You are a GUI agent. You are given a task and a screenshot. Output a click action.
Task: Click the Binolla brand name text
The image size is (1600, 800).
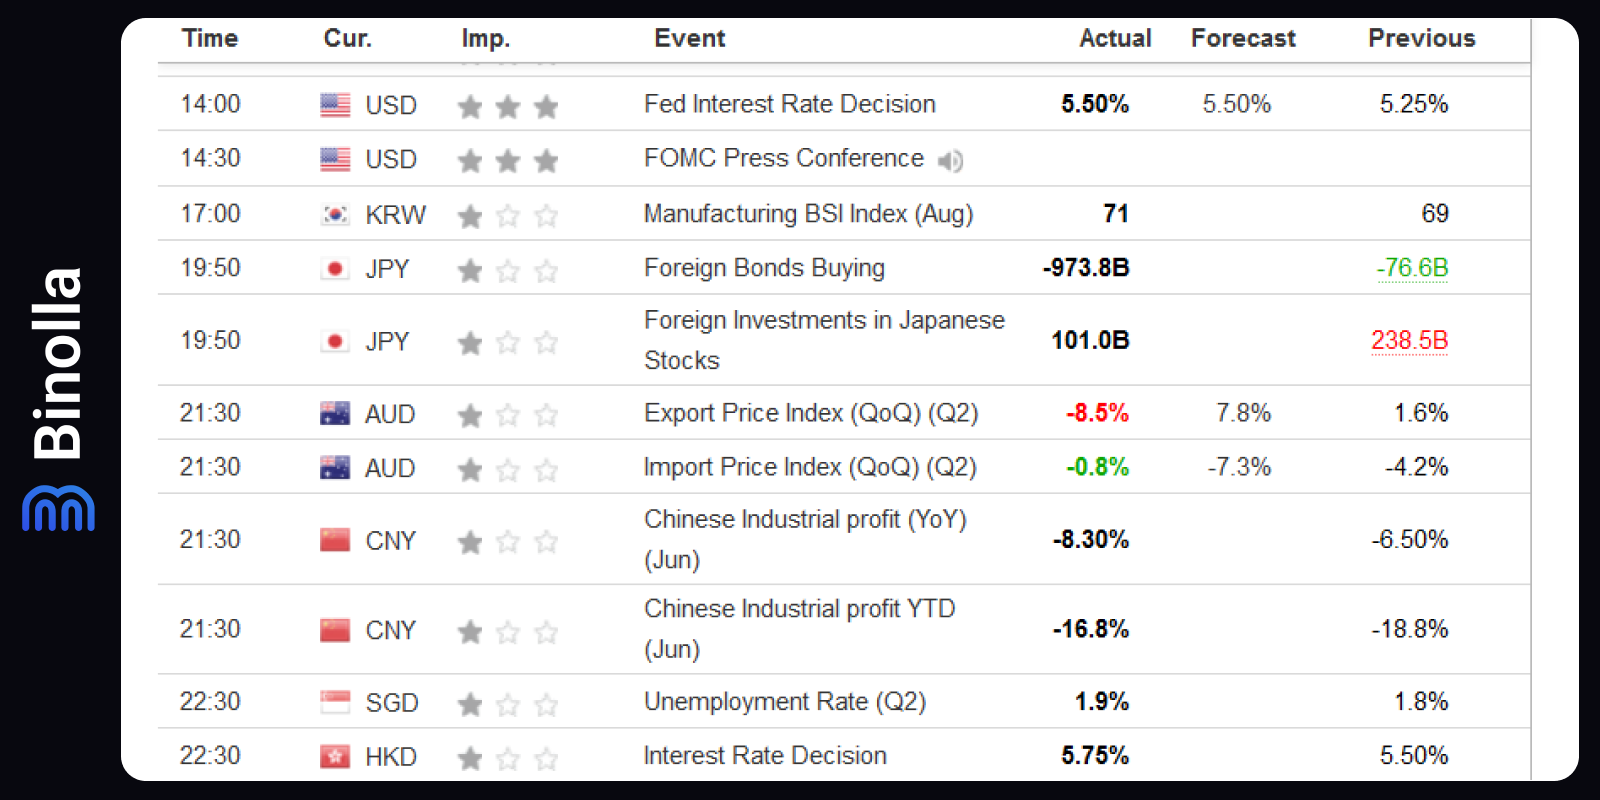tap(58, 363)
